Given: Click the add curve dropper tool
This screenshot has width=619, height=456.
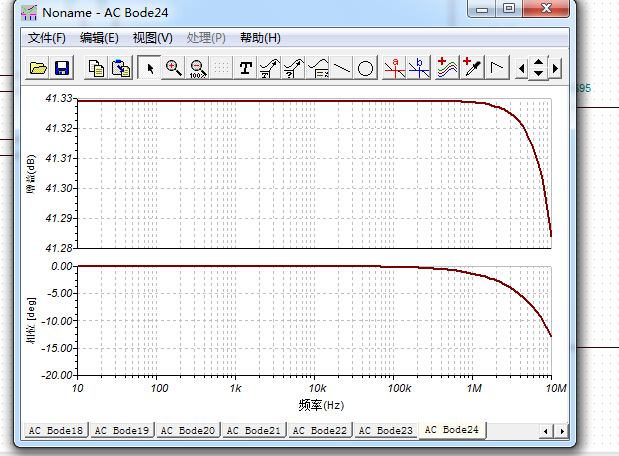Looking at the screenshot, I should [472, 68].
